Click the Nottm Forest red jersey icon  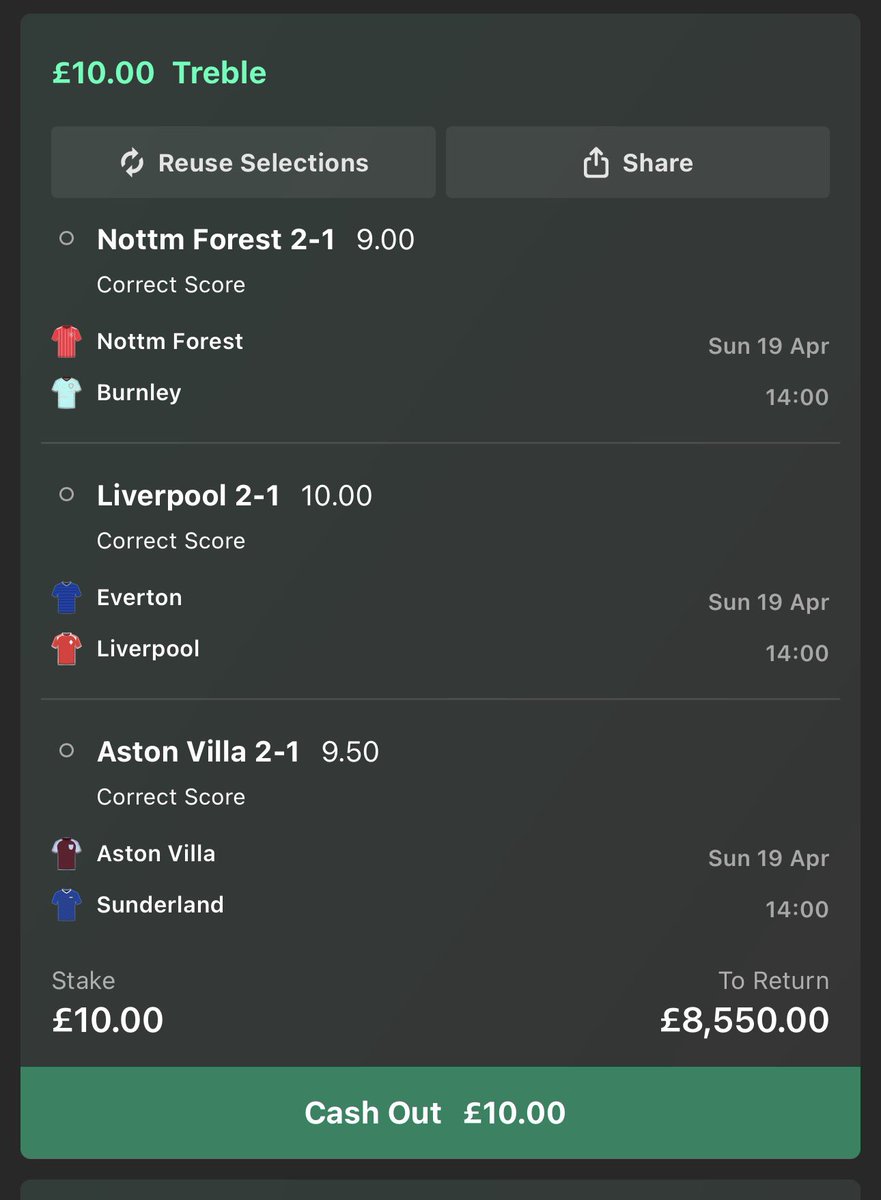pos(66,340)
